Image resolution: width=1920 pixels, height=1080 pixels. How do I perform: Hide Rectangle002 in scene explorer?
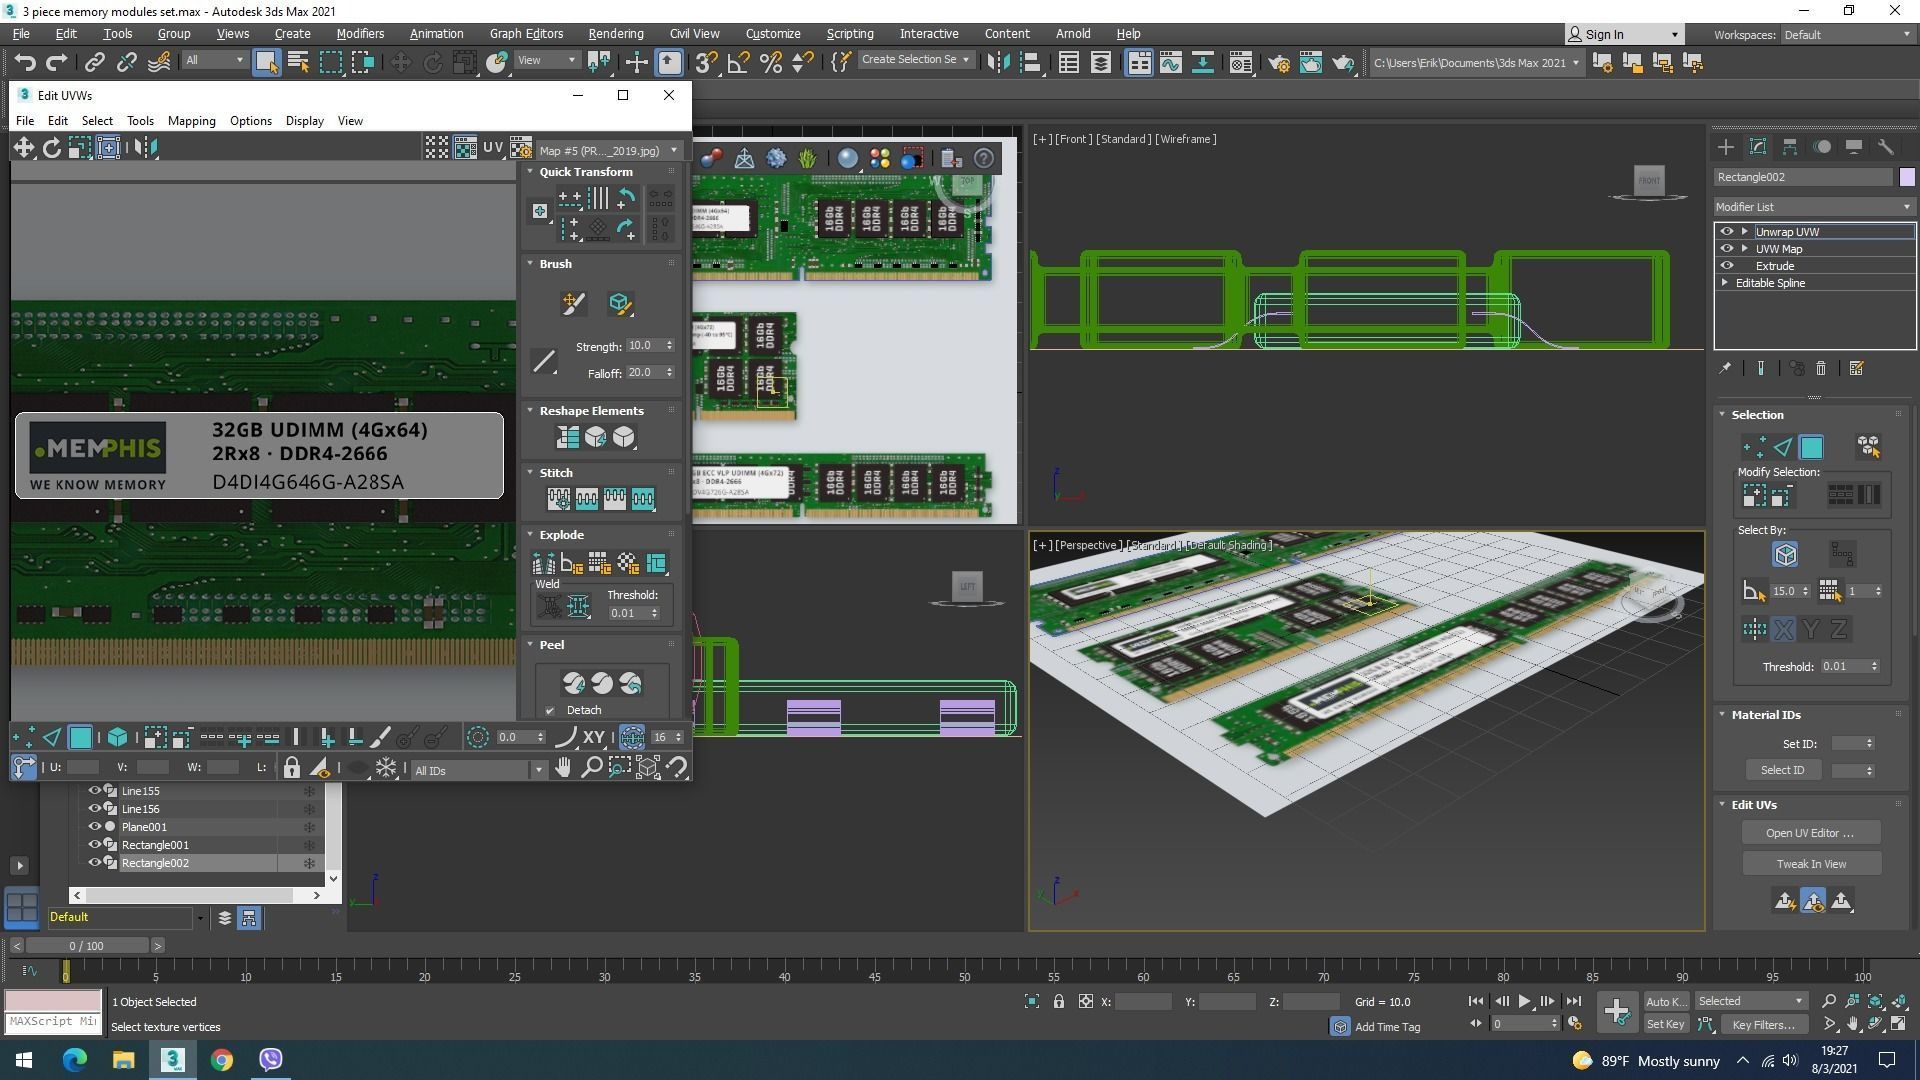(95, 863)
